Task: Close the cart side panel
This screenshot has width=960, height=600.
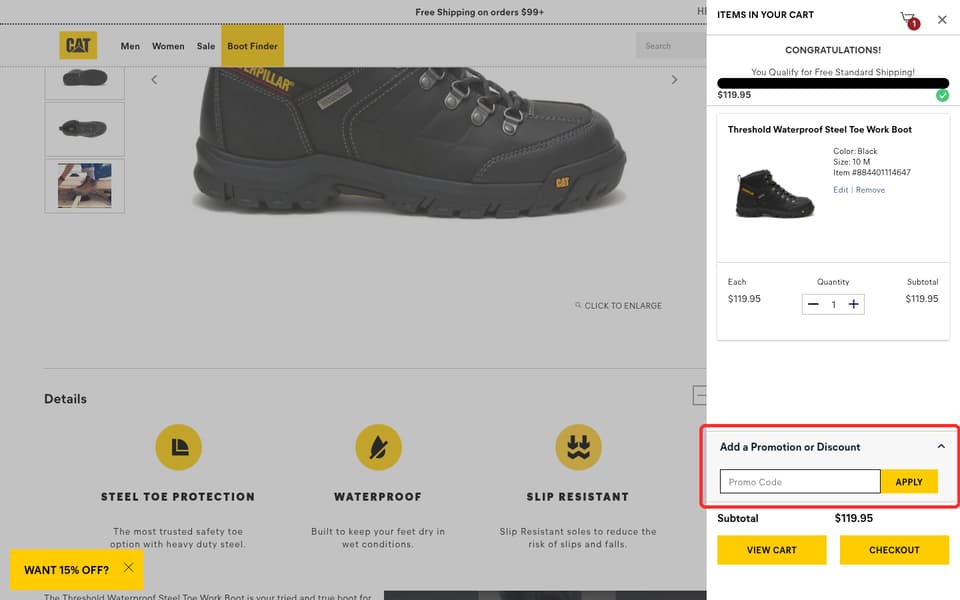Action: pyautogui.click(x=942, y=20)
